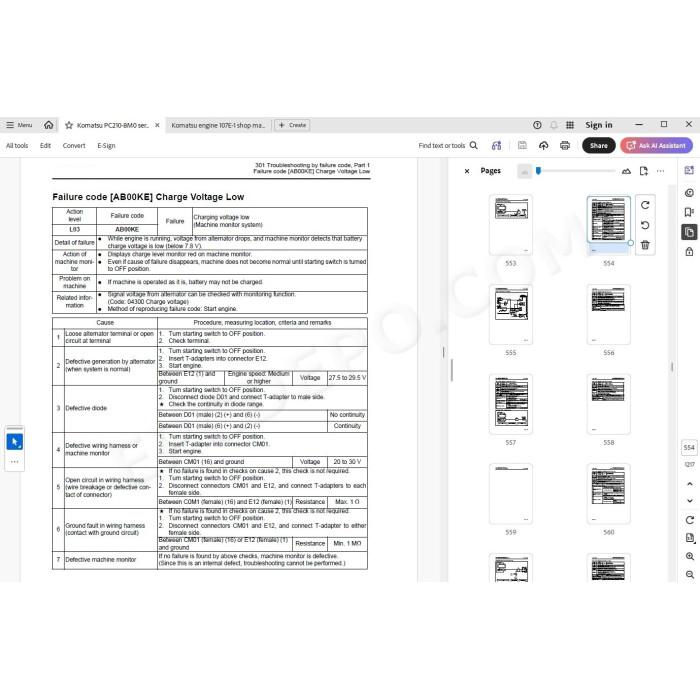Close the Komatsu PC210-8M0 tab
Image resolution: width=700 pixels, height=700 pixels.
coord(157,125)
